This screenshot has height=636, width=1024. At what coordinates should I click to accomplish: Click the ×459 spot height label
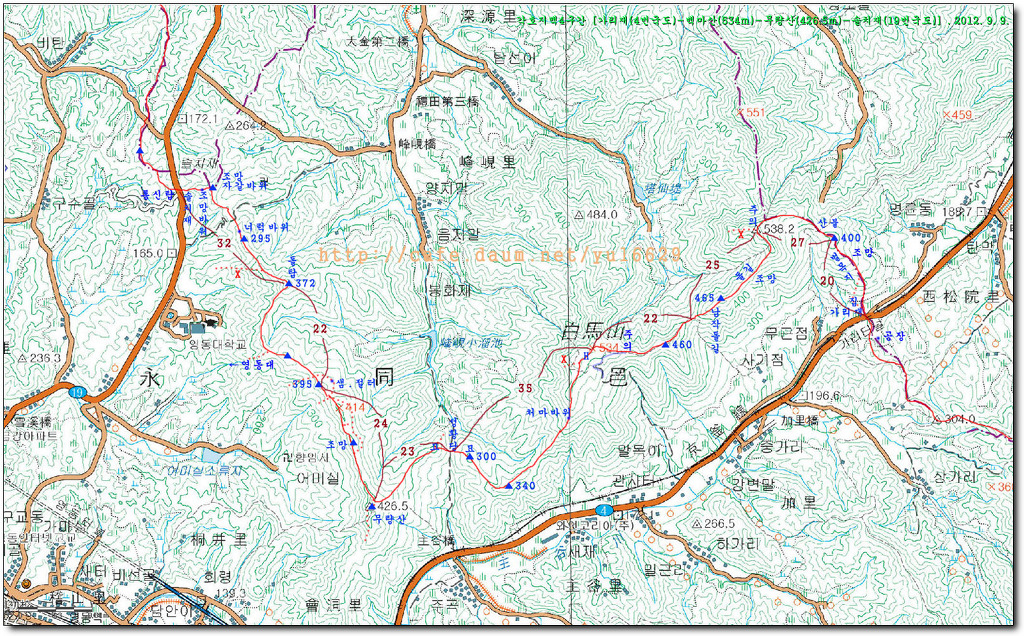point(957,115)
